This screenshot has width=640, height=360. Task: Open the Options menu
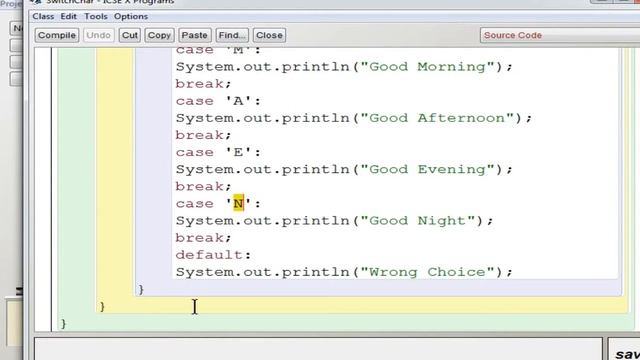click(x=131, y=16)
